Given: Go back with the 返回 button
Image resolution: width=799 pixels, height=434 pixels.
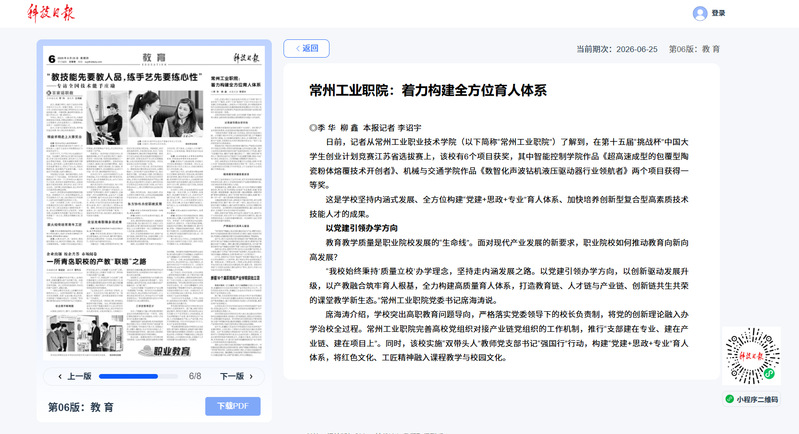Looking at the screenshot, I should (306, 48).
